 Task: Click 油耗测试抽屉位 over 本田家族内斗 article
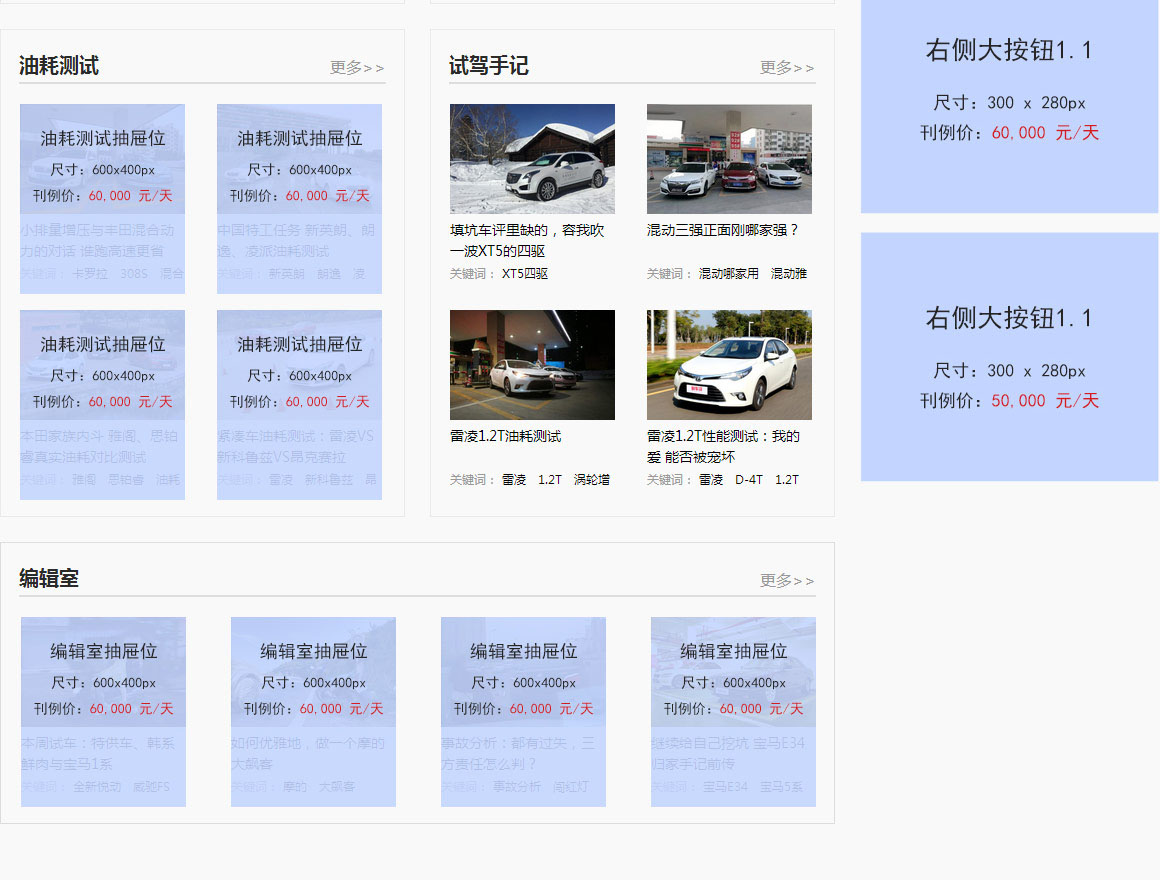coord(102,405)
